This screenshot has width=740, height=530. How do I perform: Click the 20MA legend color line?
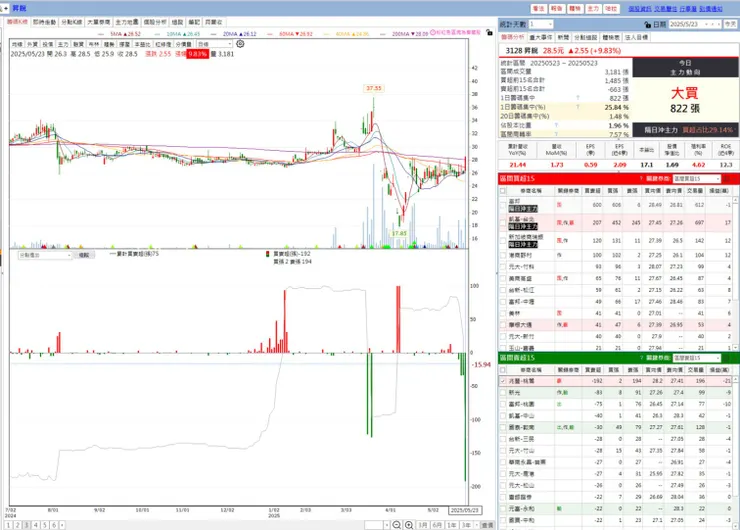[x=214, y=34]
